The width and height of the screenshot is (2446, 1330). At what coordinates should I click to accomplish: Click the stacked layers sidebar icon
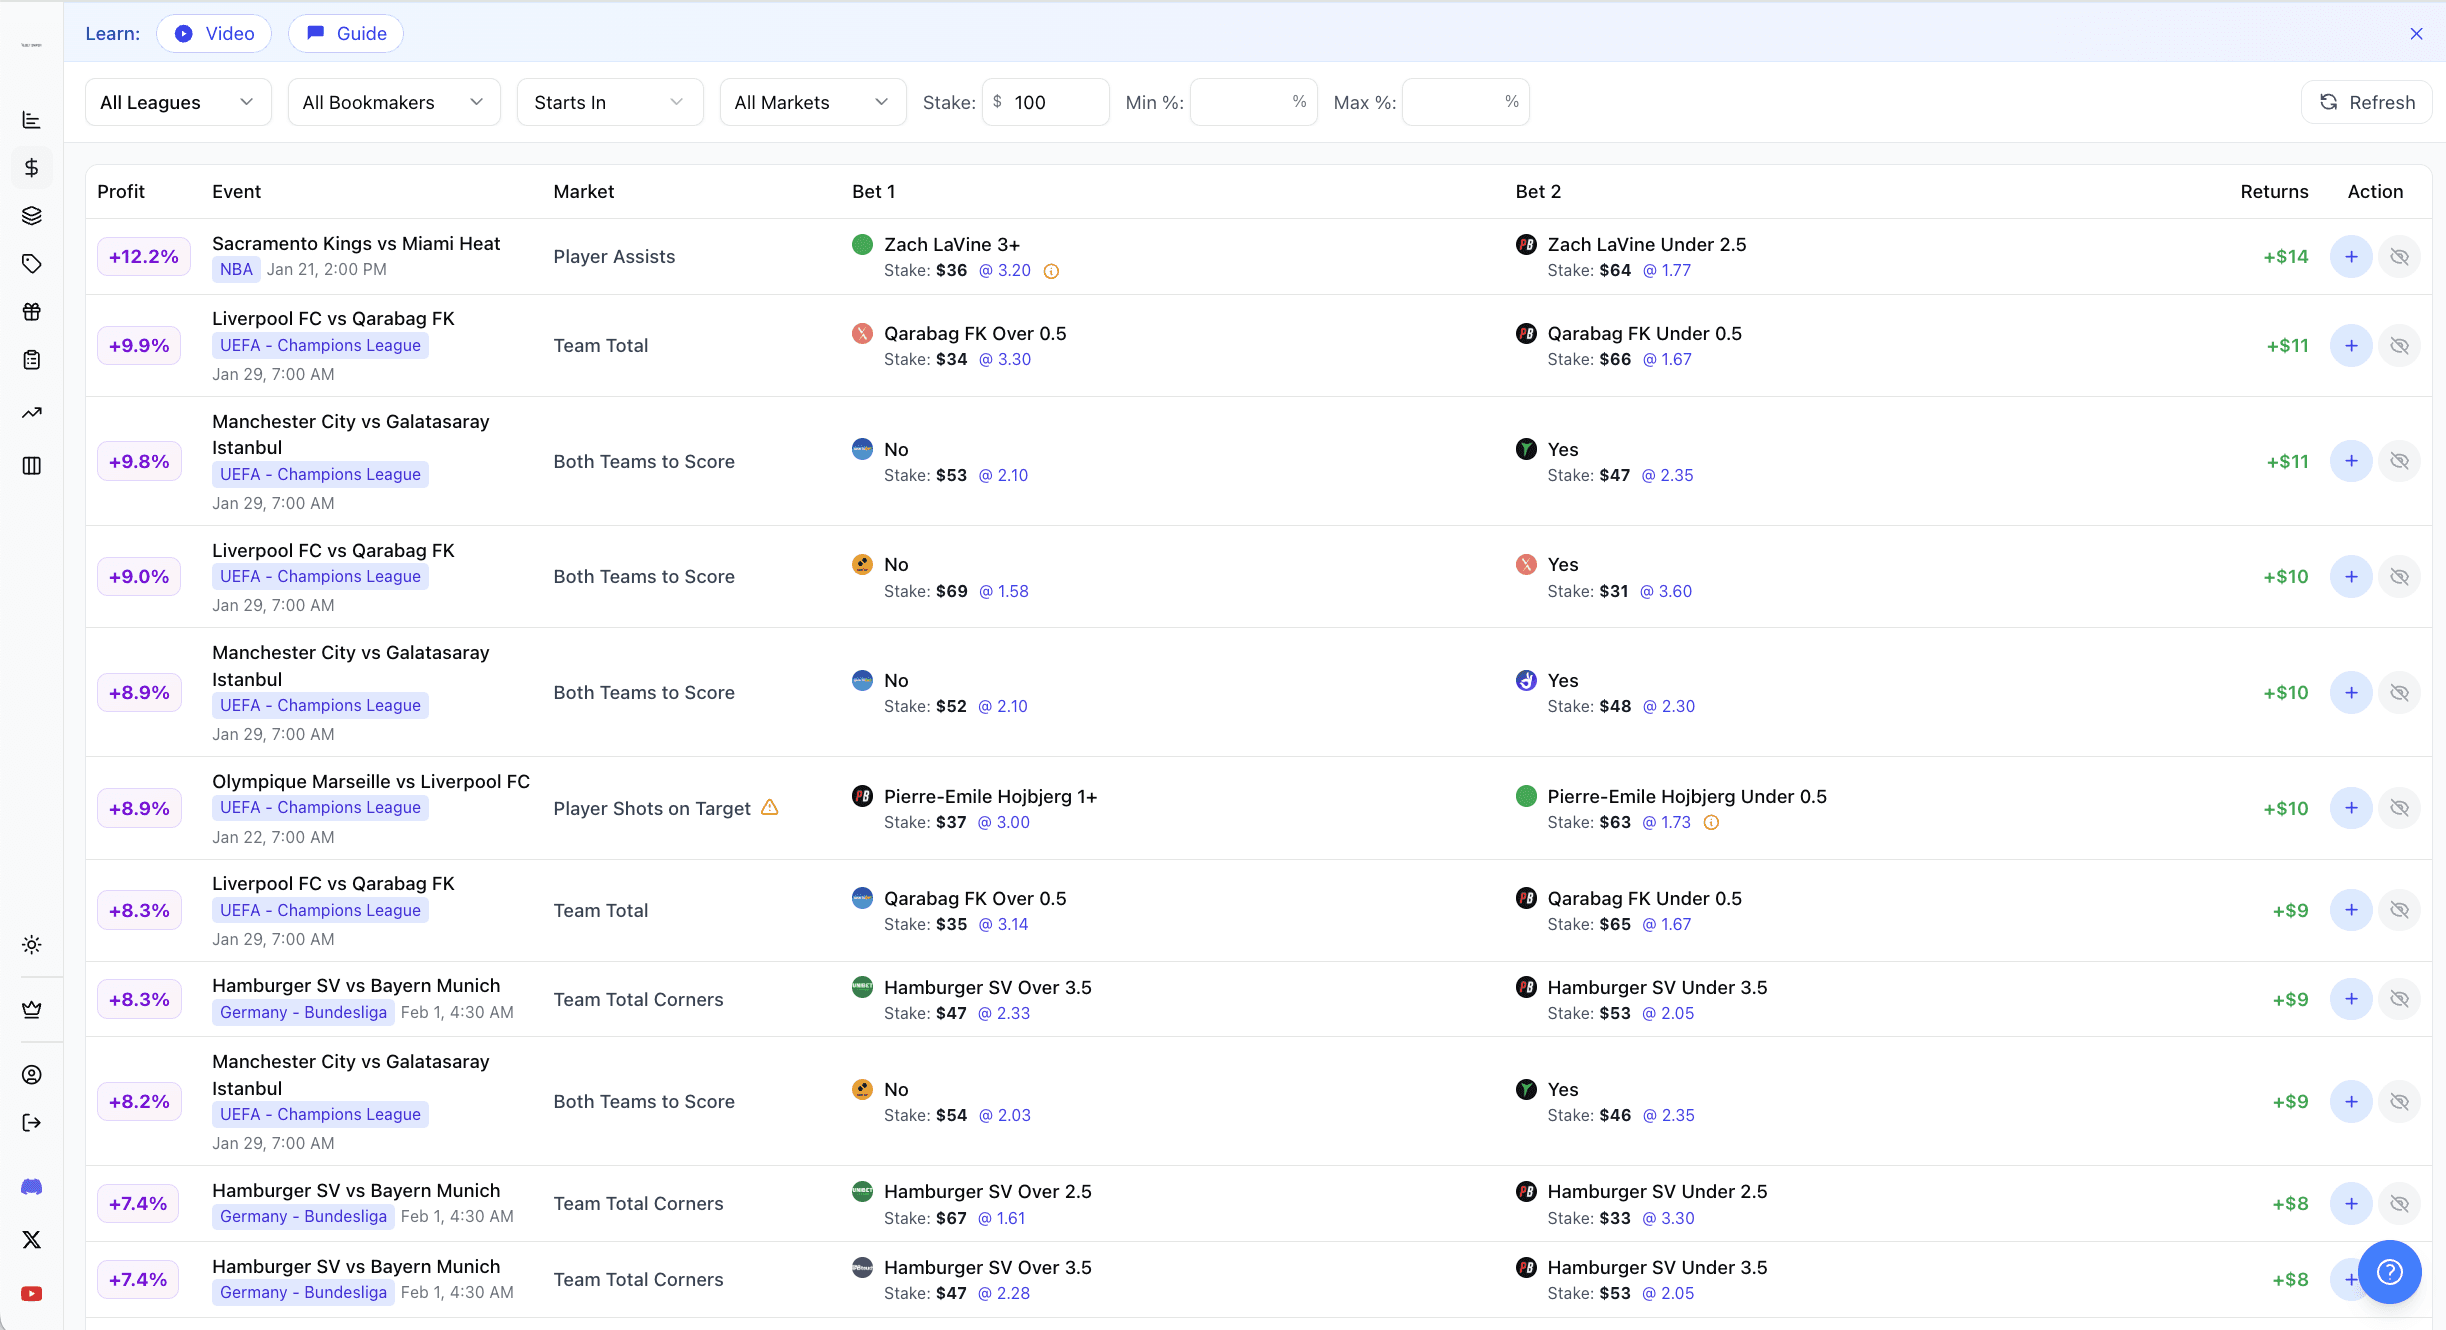point(32,216)
